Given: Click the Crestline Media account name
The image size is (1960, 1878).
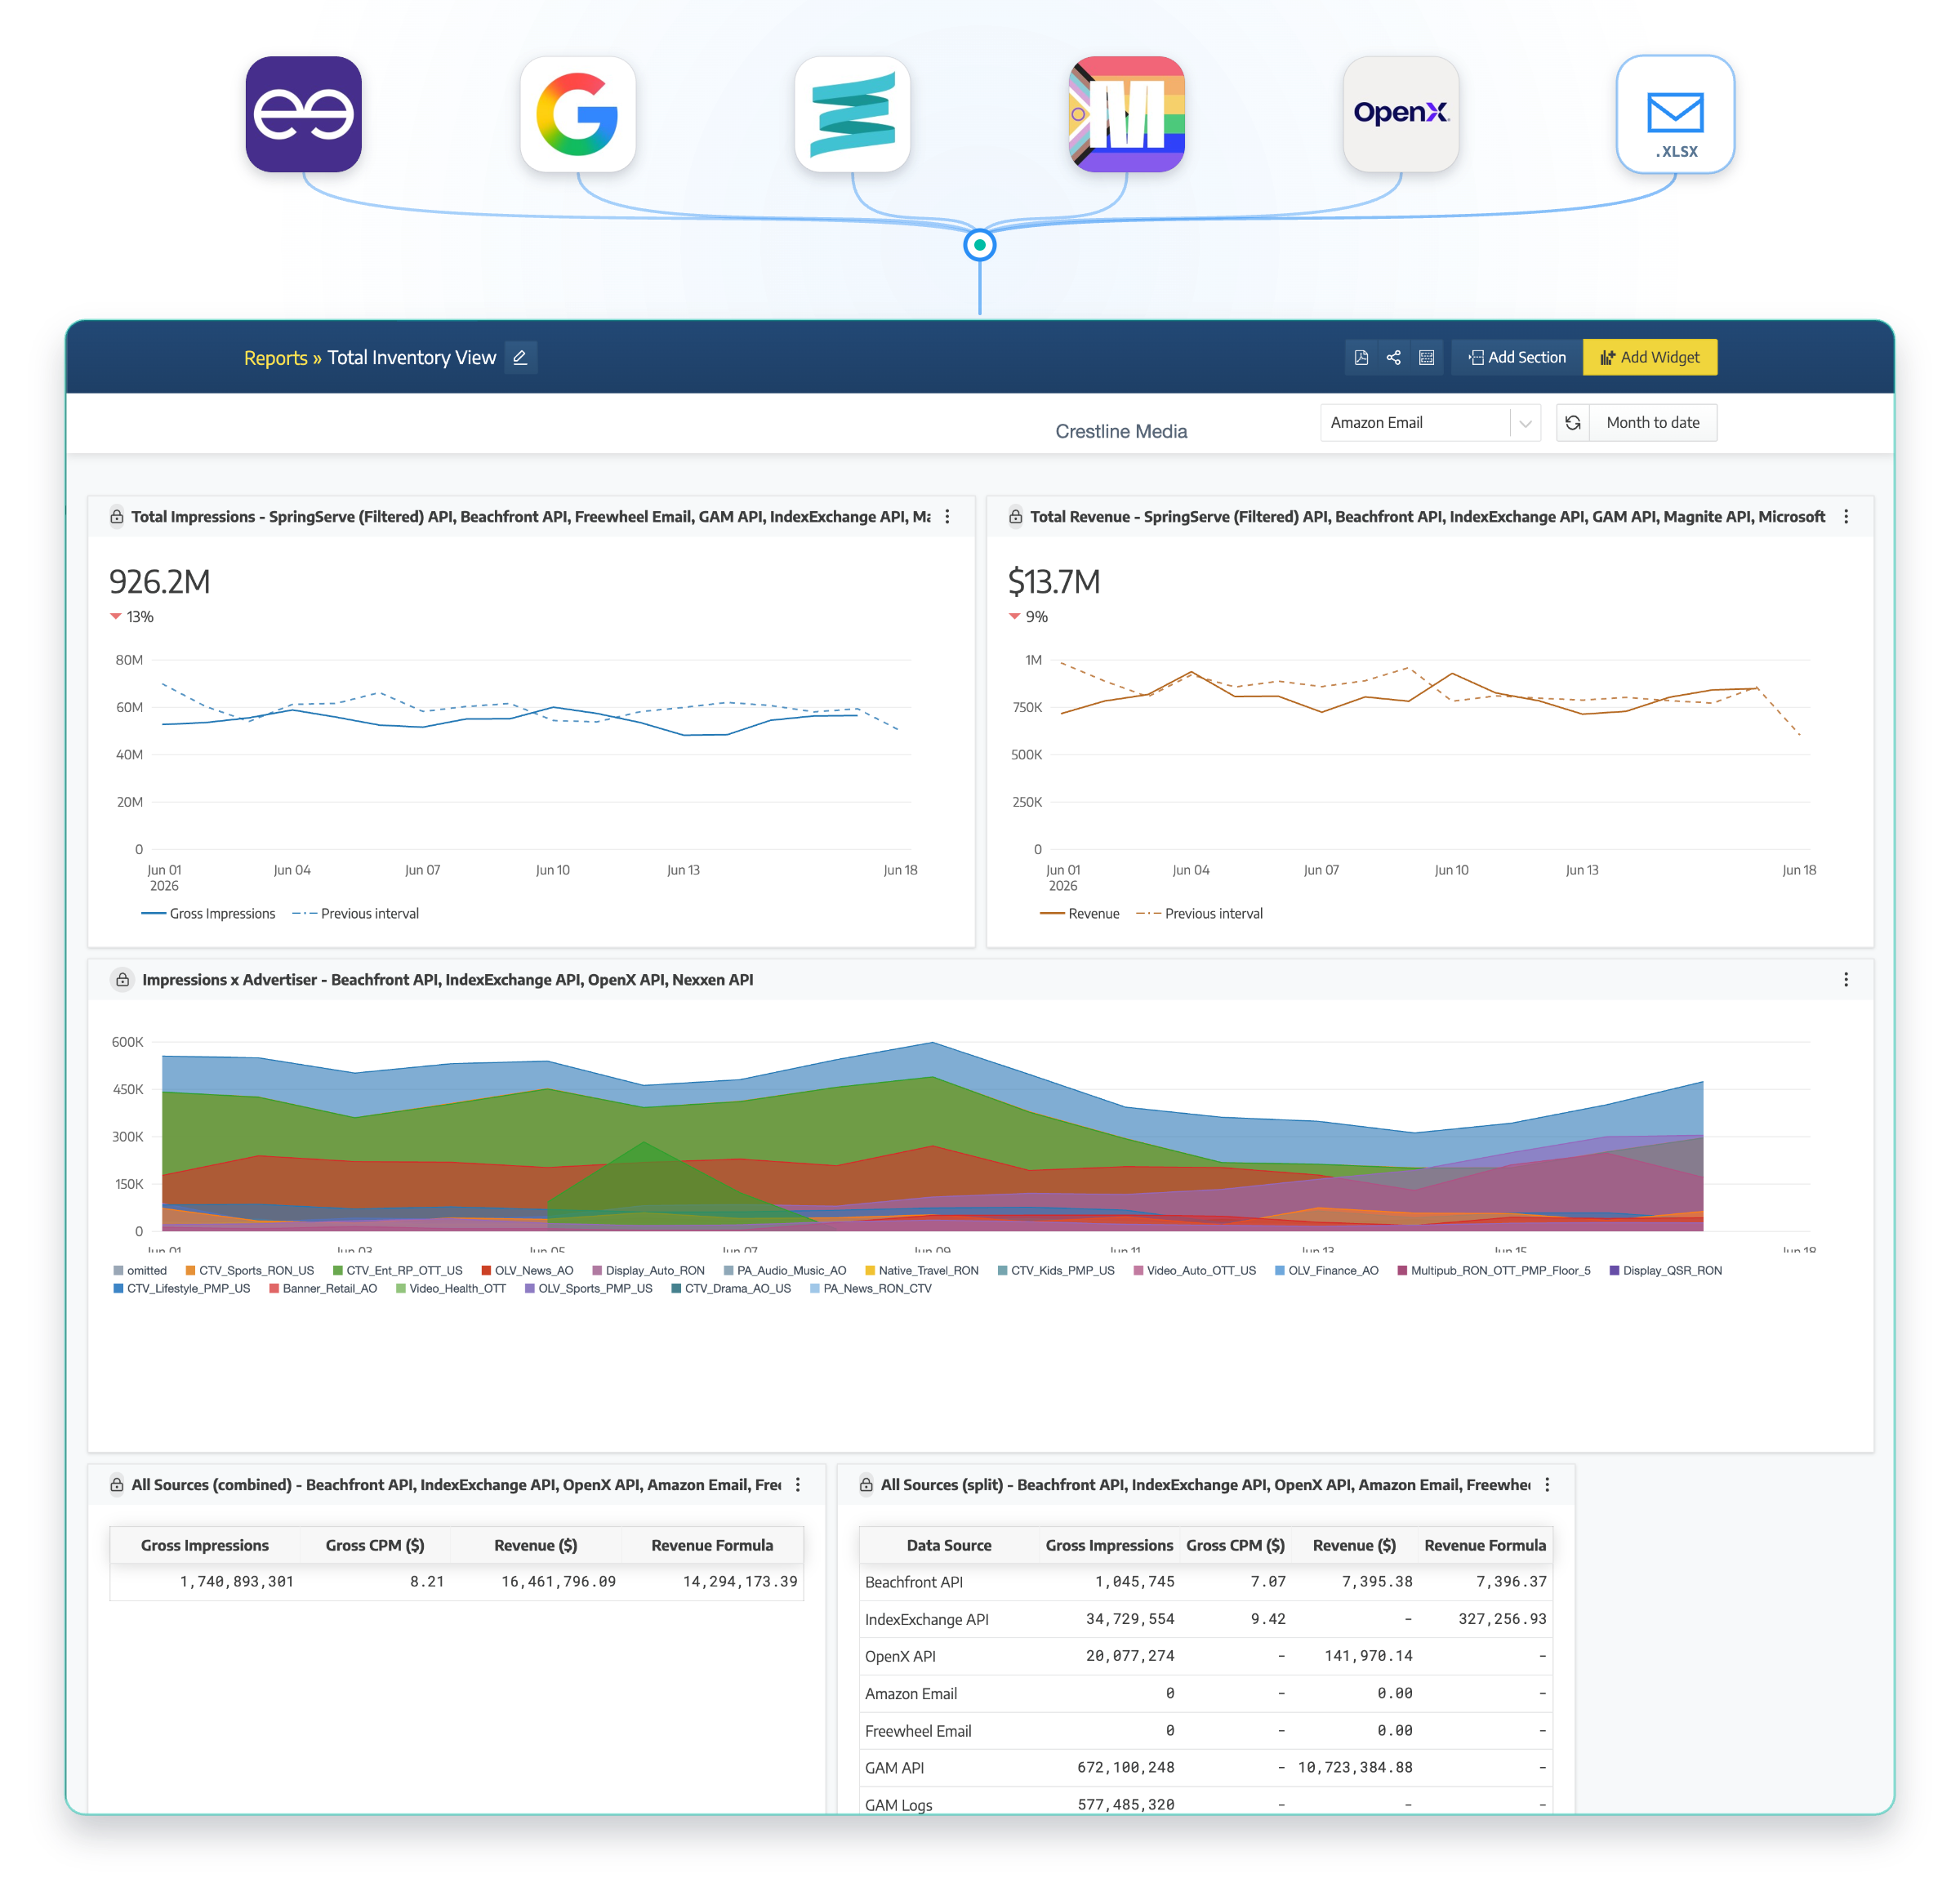Looking at the screenshot, I should click(1121, 431).
